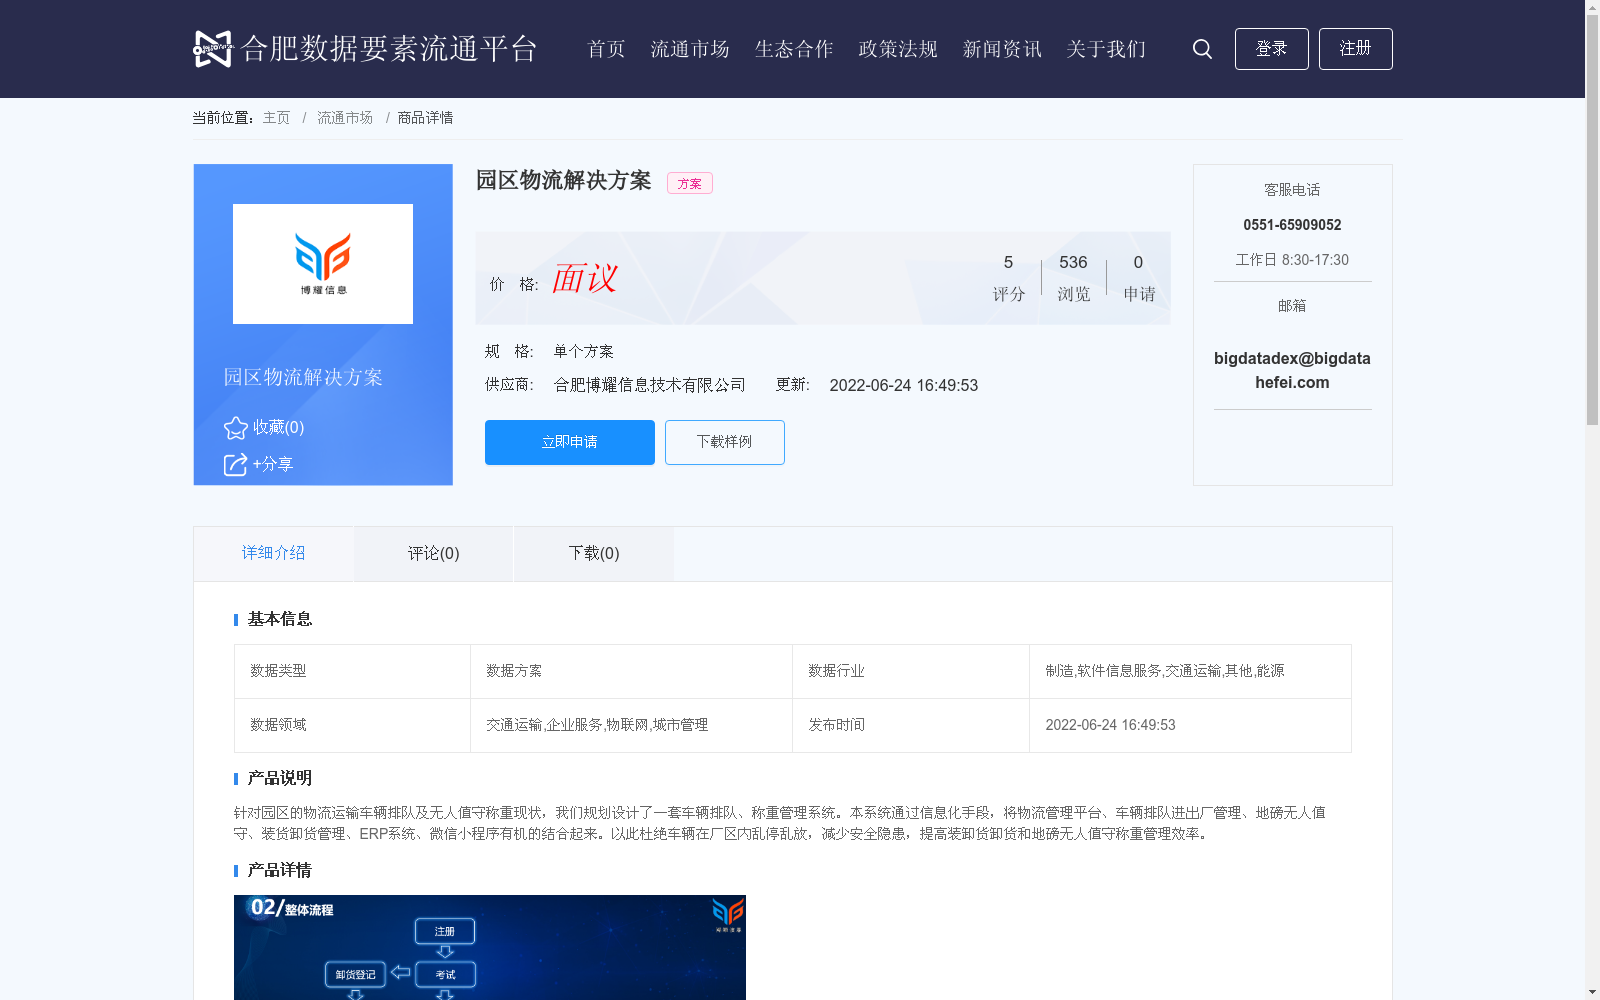1600x1000 pixels.
Task: Click the 方案 tag badge
Action: coord(690,183)
